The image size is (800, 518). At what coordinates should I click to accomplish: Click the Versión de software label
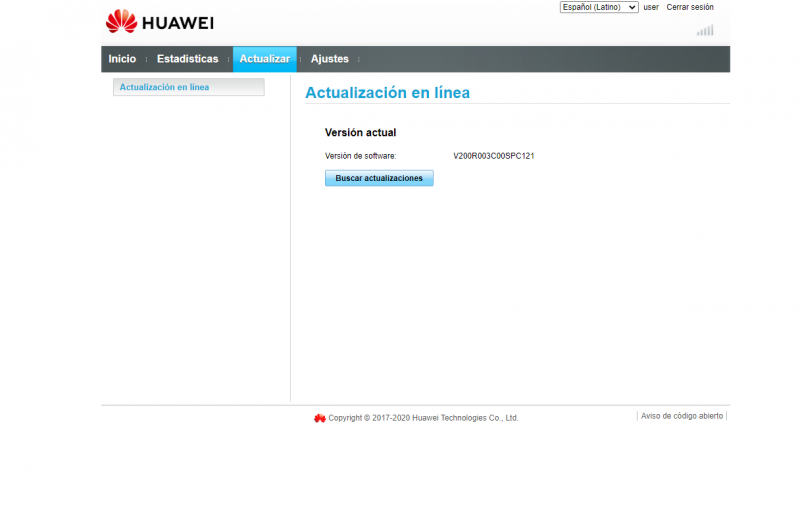(360, 156)
